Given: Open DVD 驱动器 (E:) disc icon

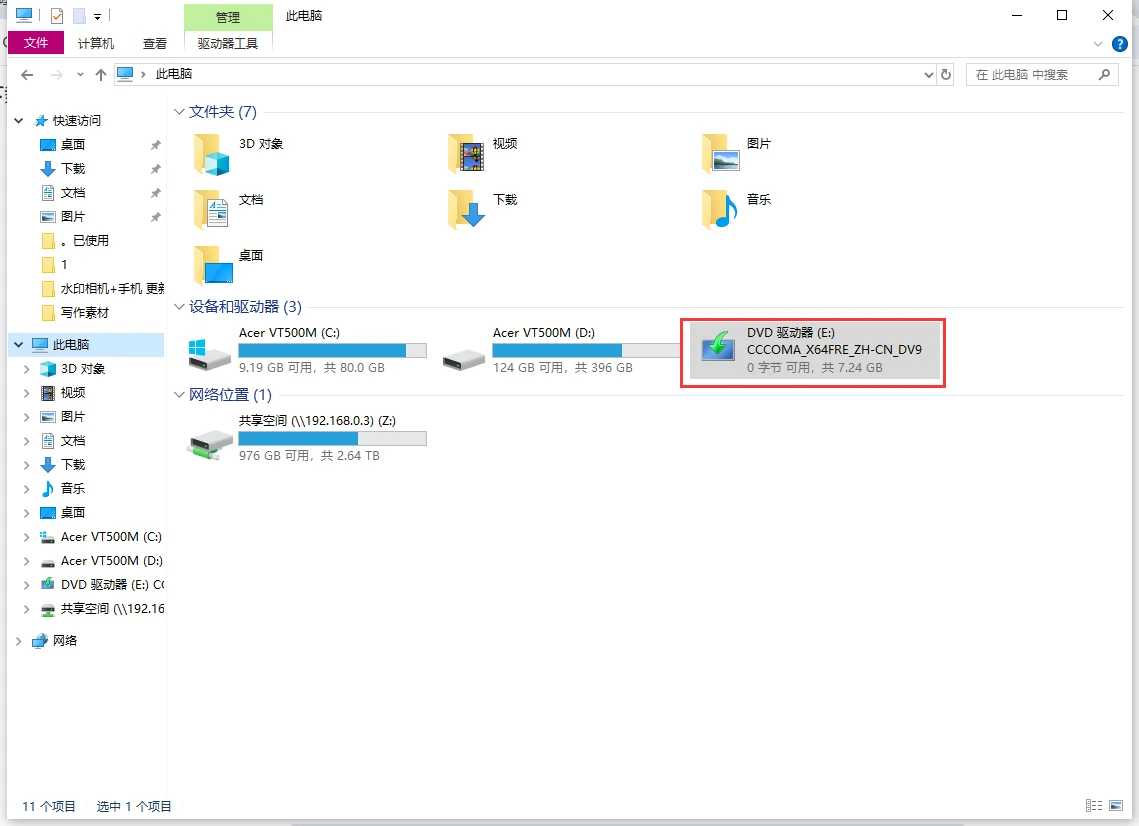Looking at the screenshot, I should (x=718, y=352).
